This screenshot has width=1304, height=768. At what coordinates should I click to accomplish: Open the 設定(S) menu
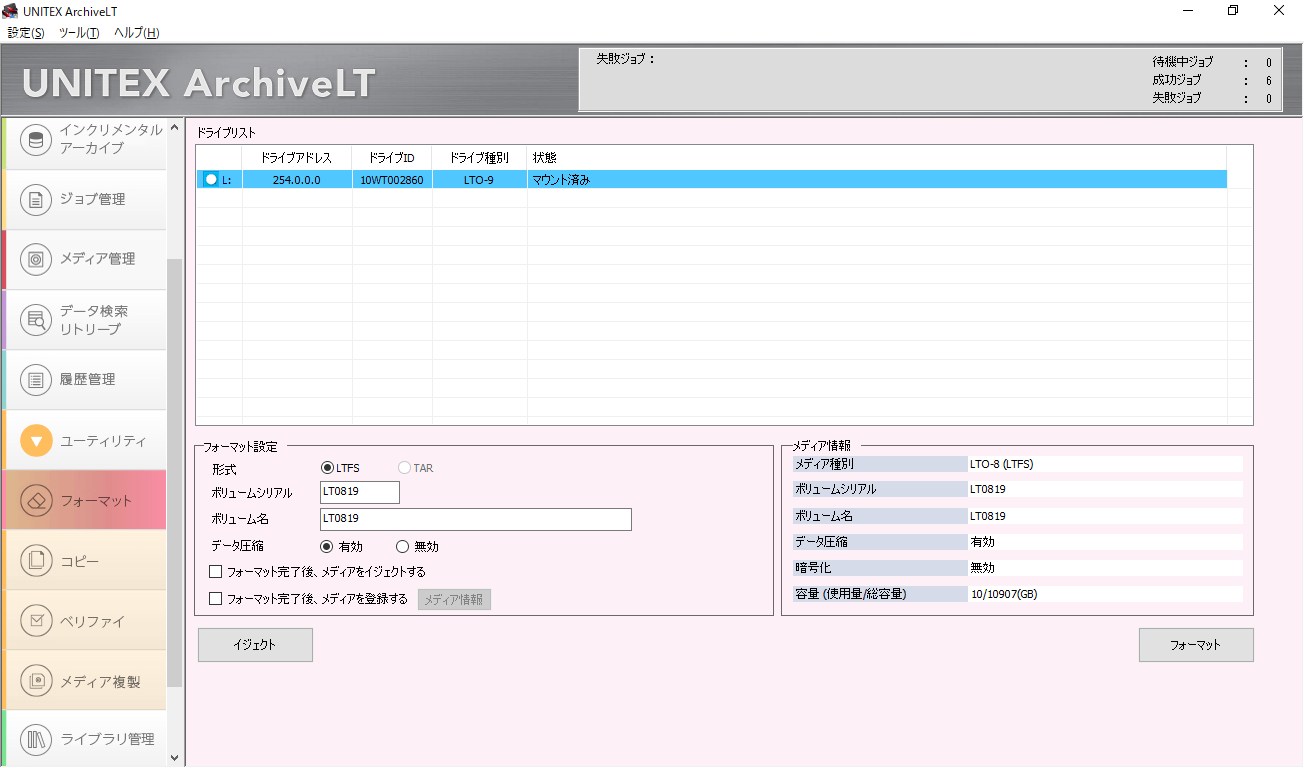point(26,33)
